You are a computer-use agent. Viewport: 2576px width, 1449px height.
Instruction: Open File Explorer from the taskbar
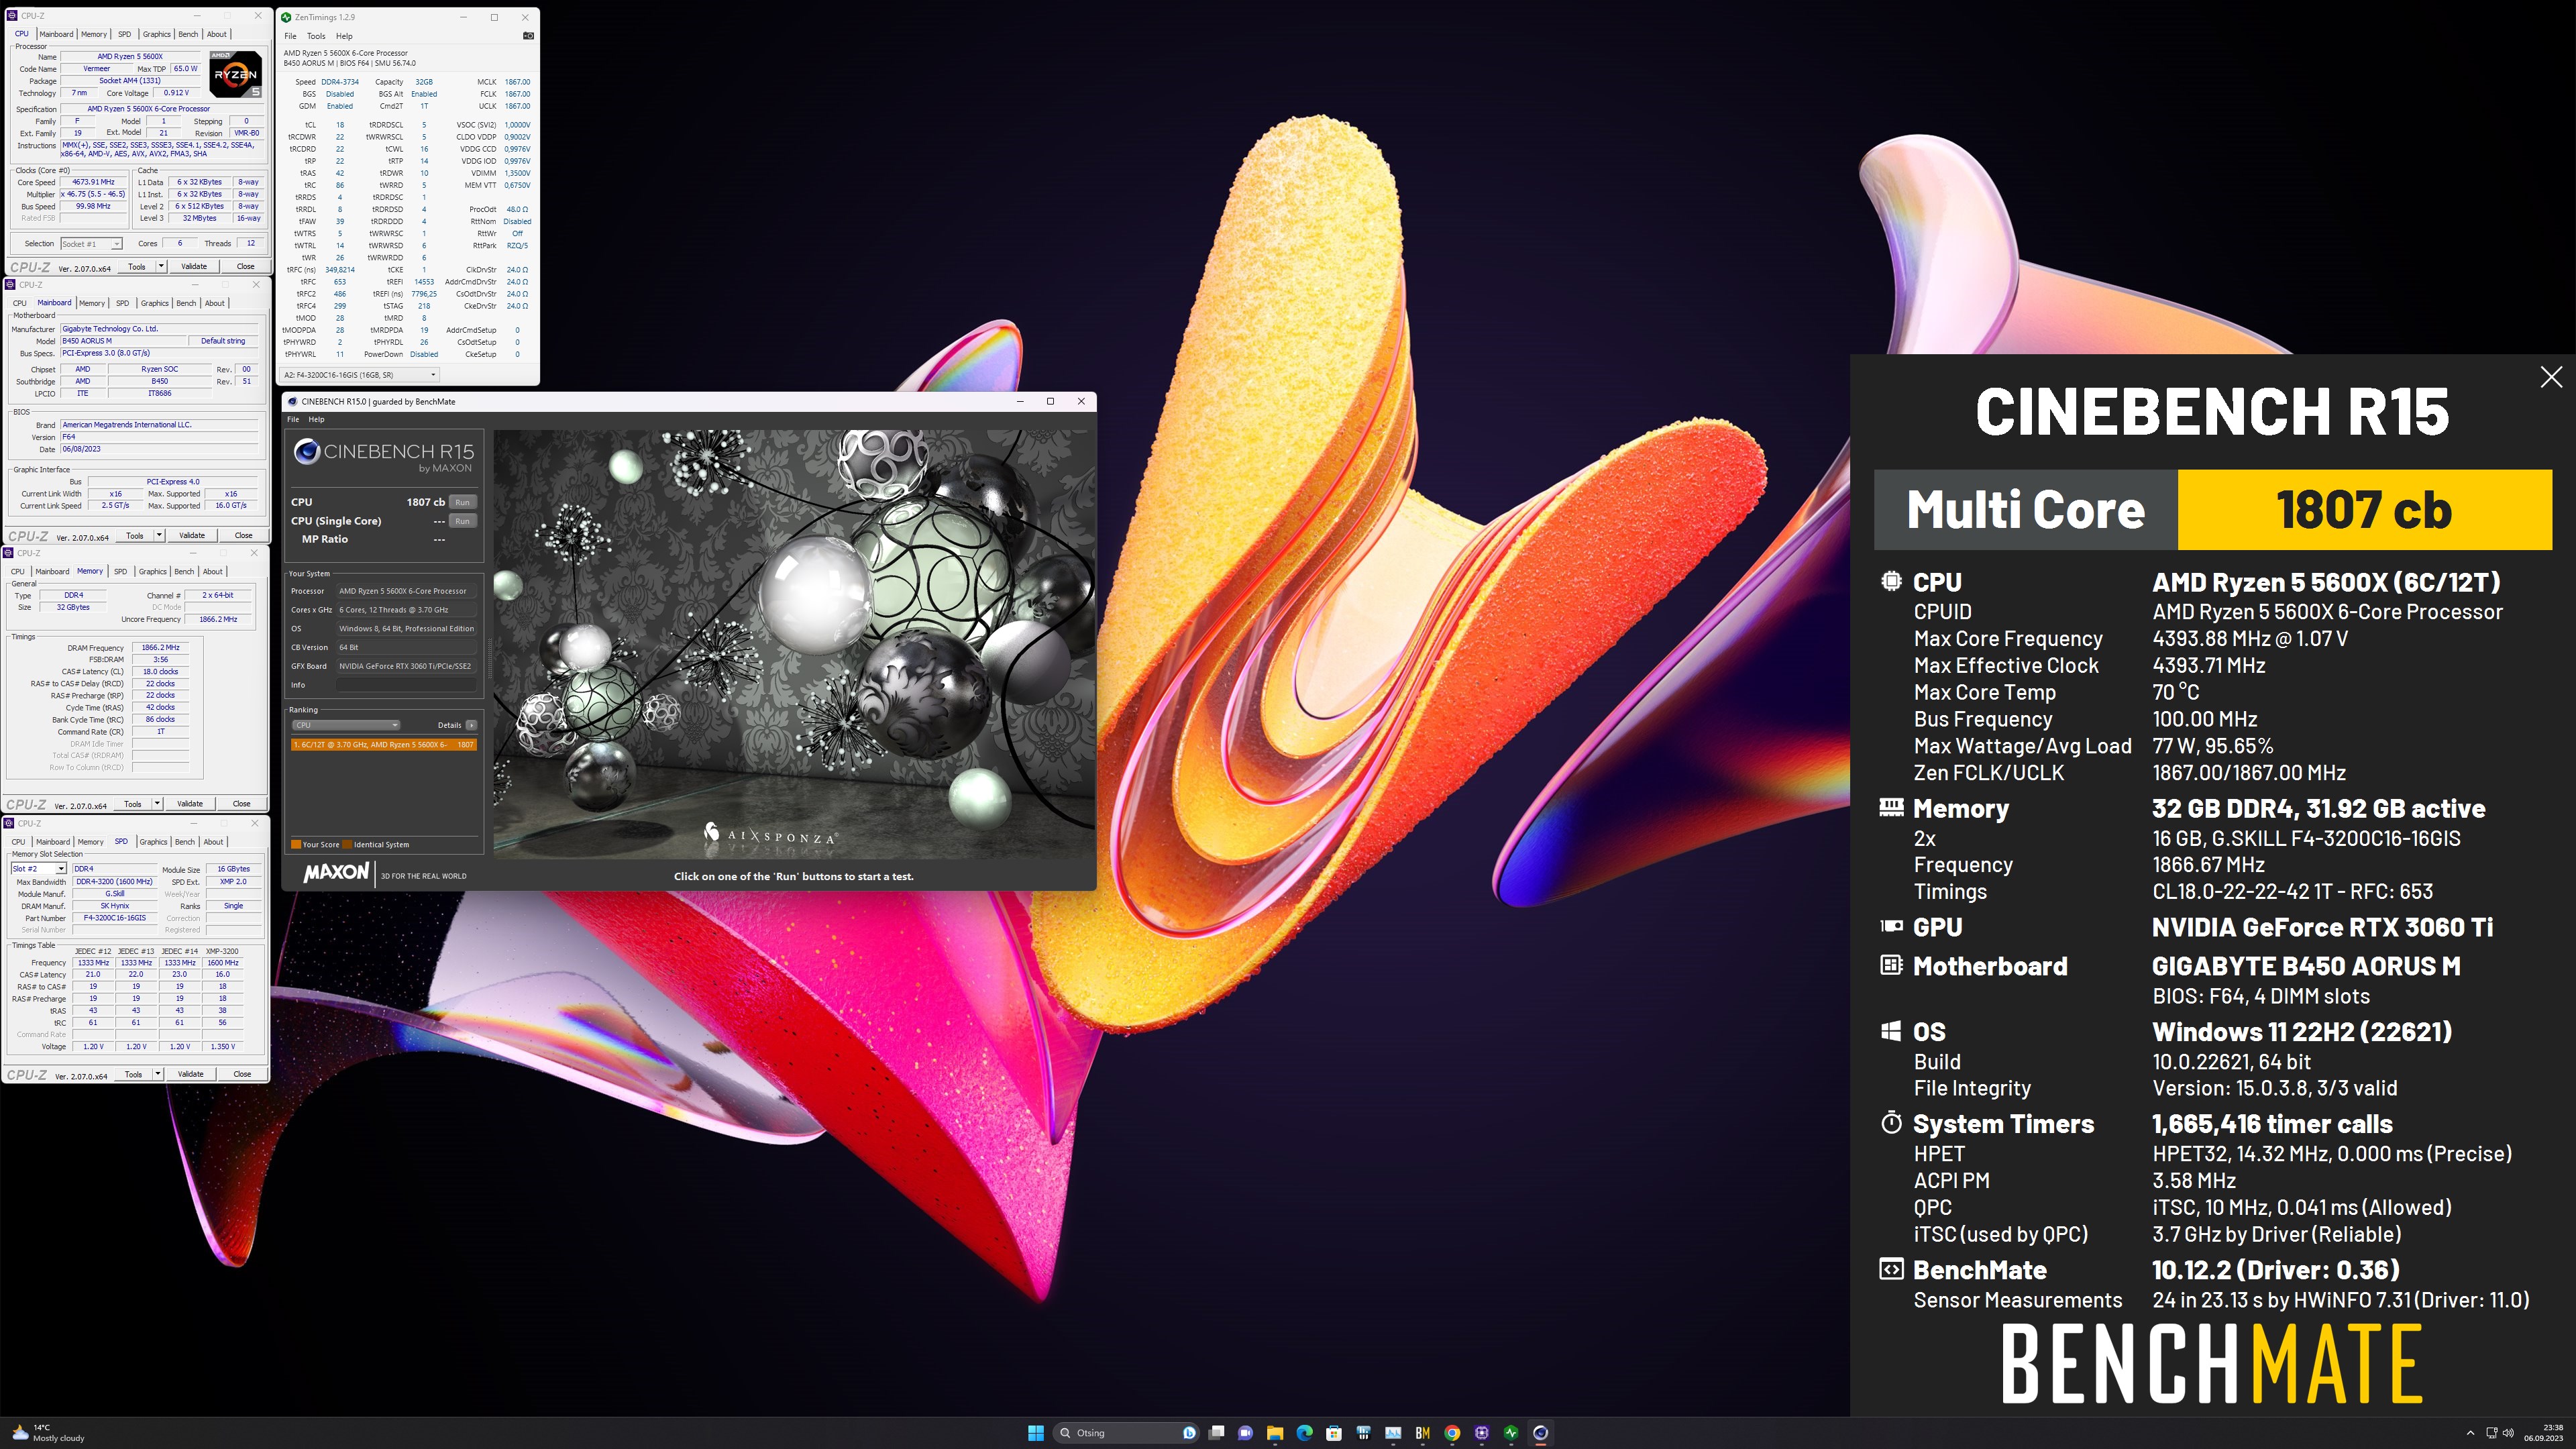click(x=1275, y=1432)
